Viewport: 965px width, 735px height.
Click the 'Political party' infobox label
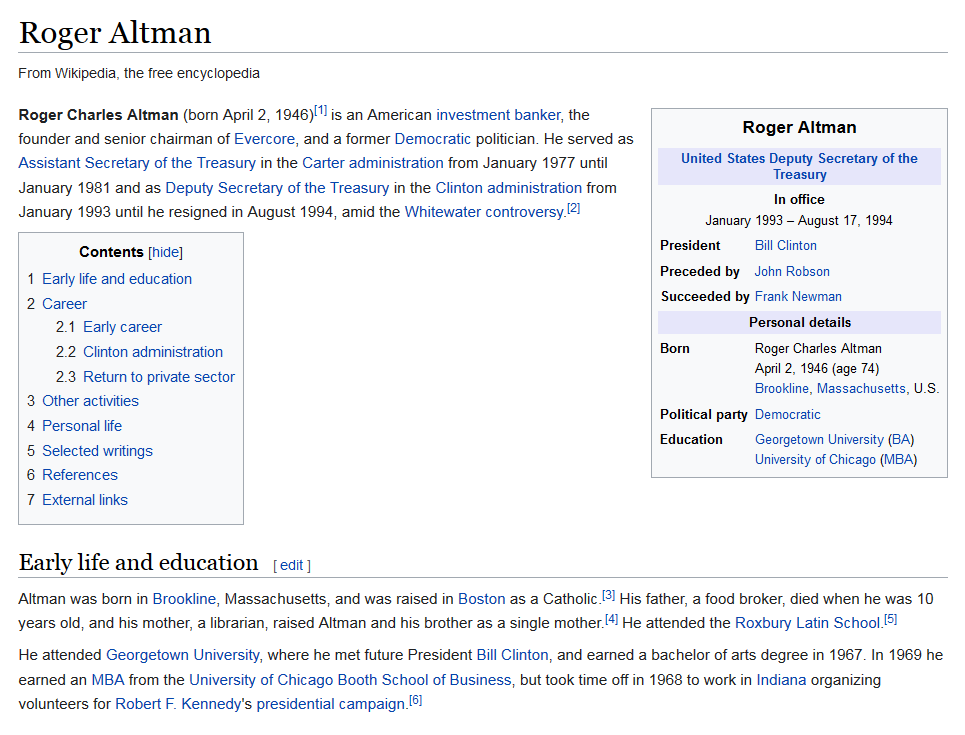pos(704,414)
